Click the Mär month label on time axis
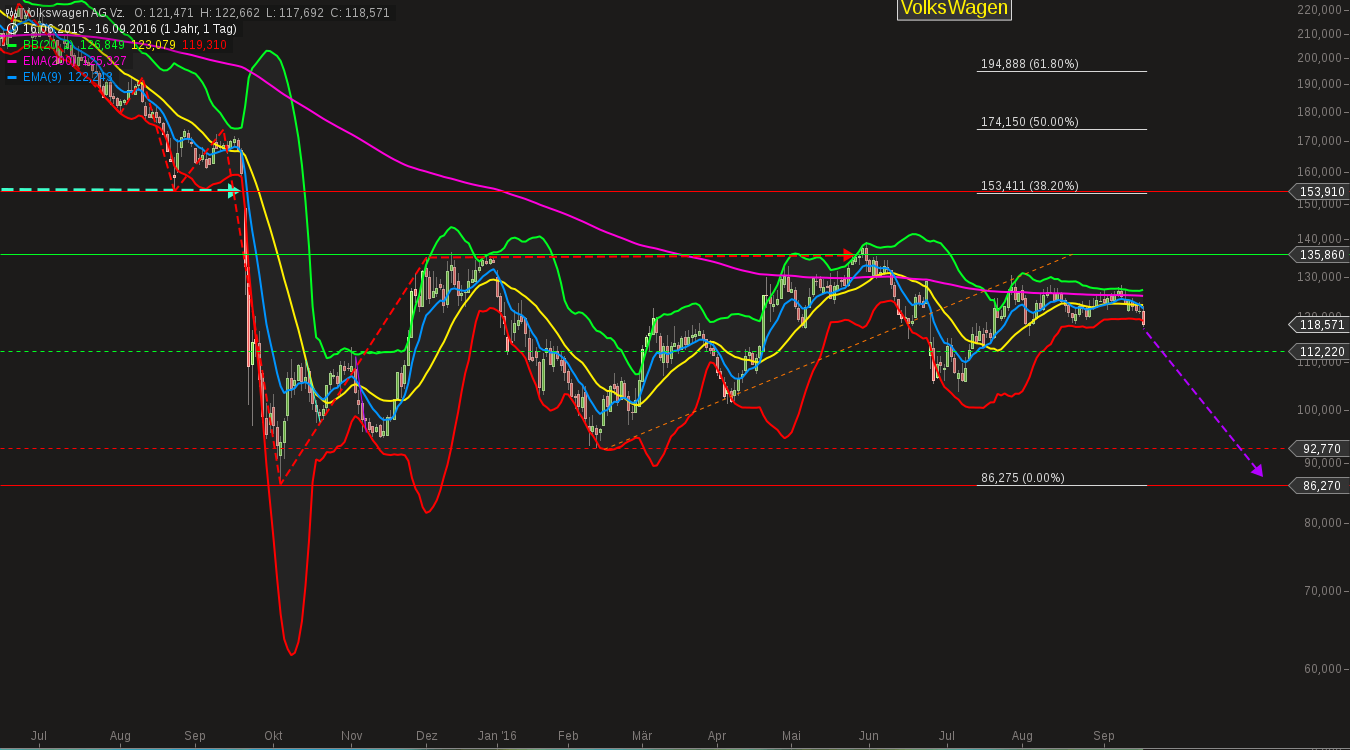1350x750 pixels. 642,736
